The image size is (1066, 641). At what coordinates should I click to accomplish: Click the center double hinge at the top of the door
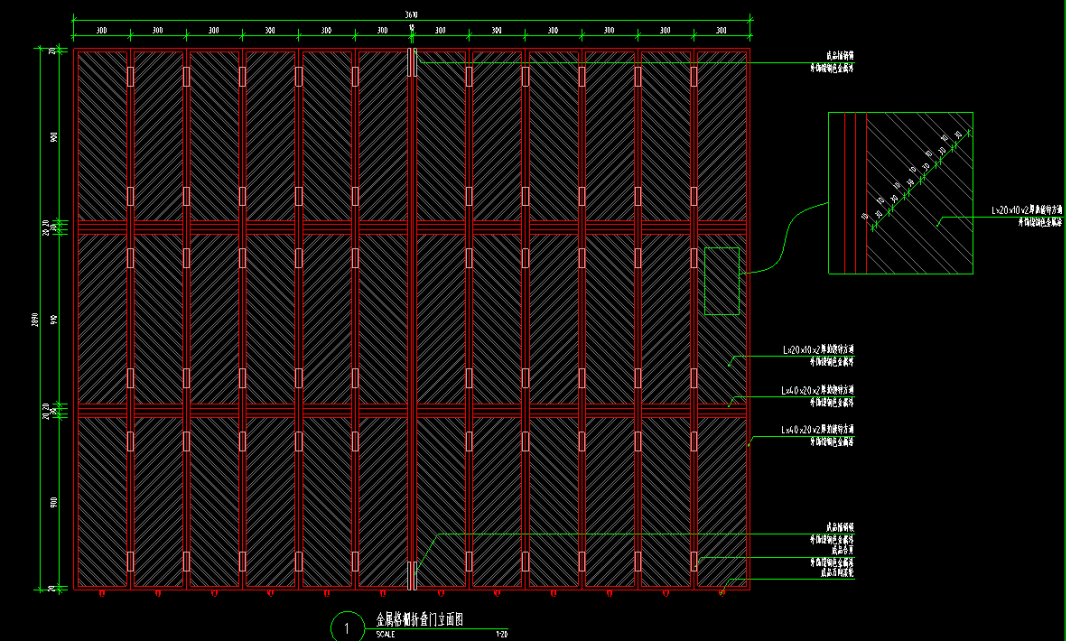point(411,63)
